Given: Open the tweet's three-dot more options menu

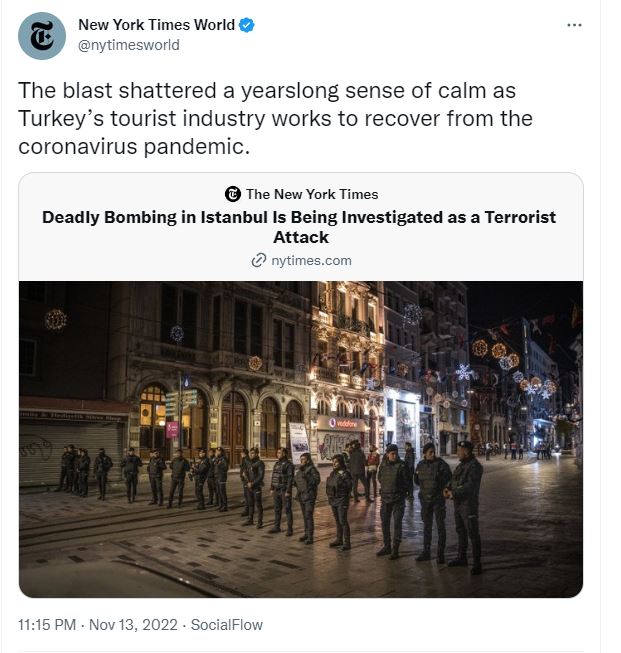Looking at the screenshot, I should pyautogui.click(x=574, y=25).
